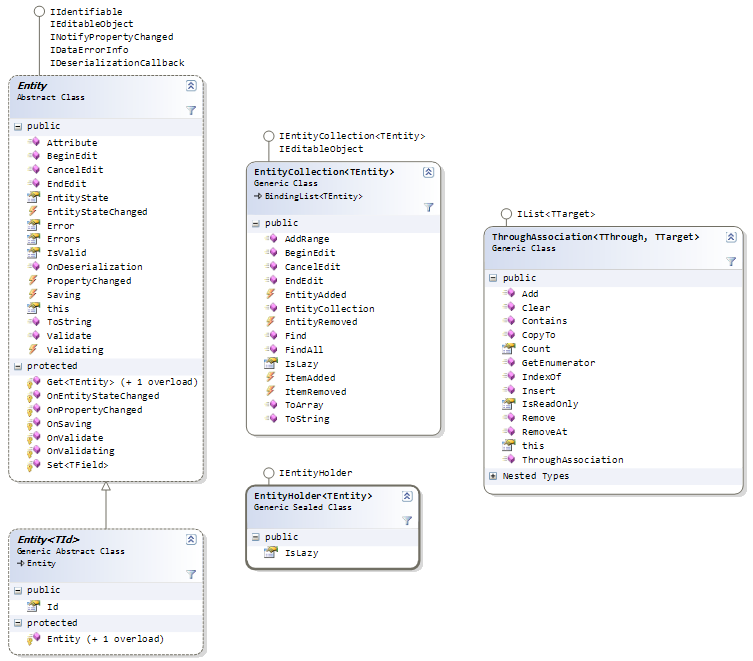Click the filter icon on ThroughAssociation class
The width and height of the screenshot is (753, 661).
click(x=730, y=261)
